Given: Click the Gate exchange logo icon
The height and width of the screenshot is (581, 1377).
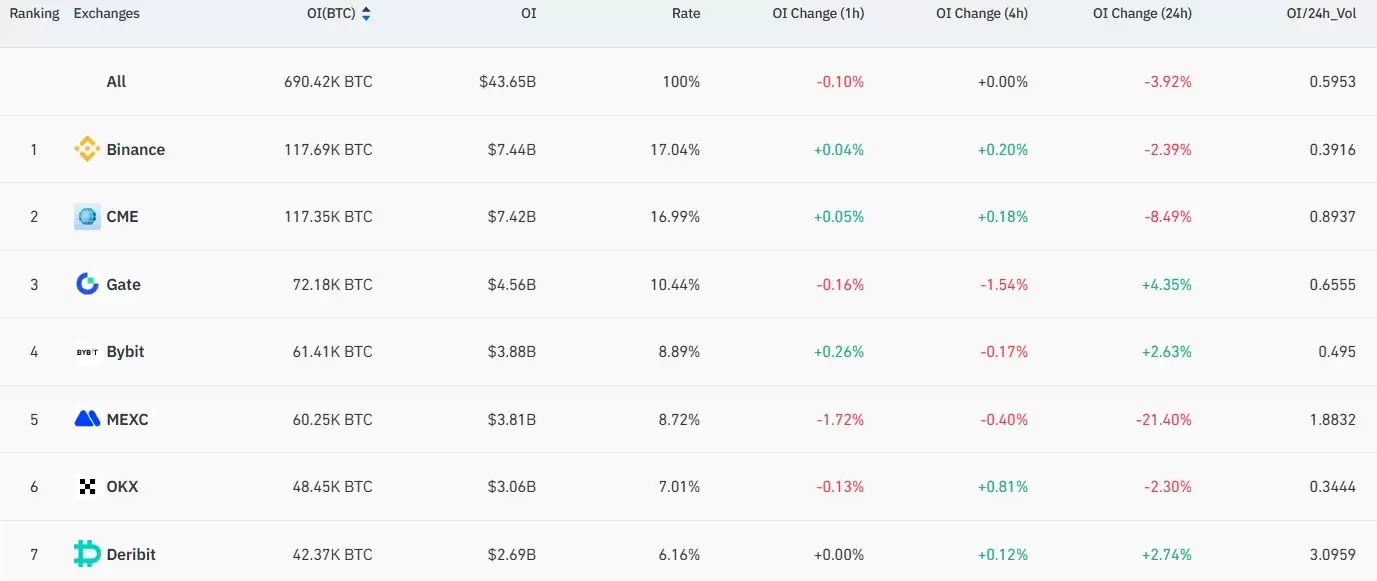Looking at the screenshot, I should [x=87, y=284].
